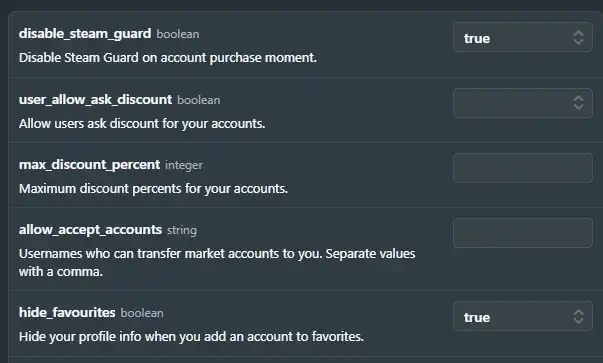This screenshot has width=603, height=363.
Task: Click the 'true' value in disable_steam_guard
Action: pyautogui.click(x=477, y=38)
